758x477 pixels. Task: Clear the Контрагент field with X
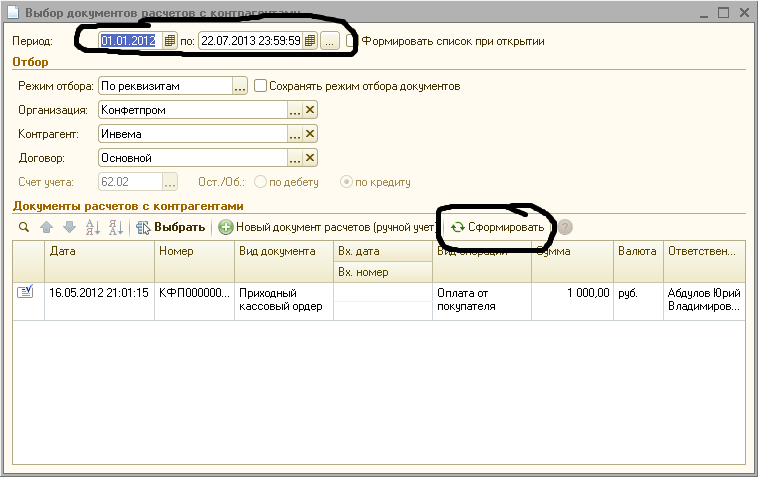coord(310,134)
